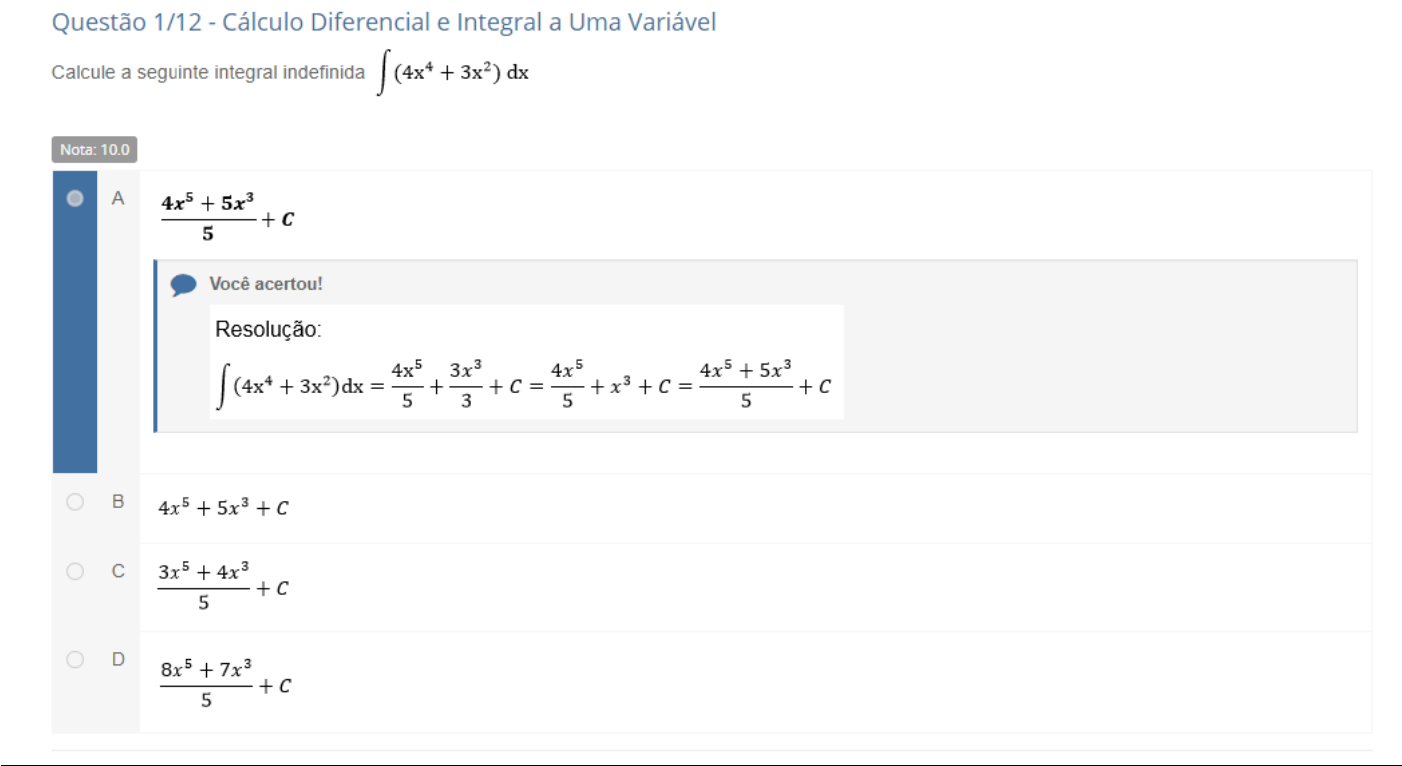Select radio button for option B
This screenshot has height=766, width=1402.
75,502
